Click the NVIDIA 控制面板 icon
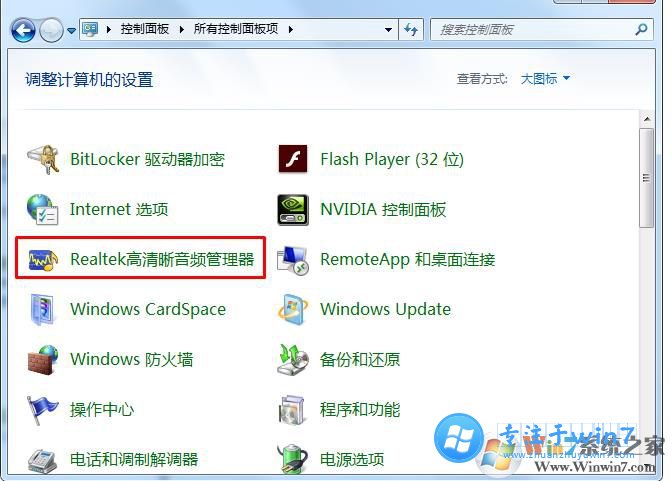 [293, 210]
